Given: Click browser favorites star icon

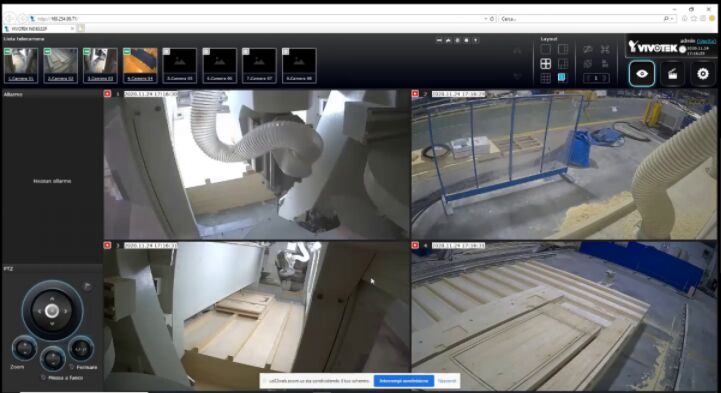Looking at the screenshot, I should (x=693, y=18).
